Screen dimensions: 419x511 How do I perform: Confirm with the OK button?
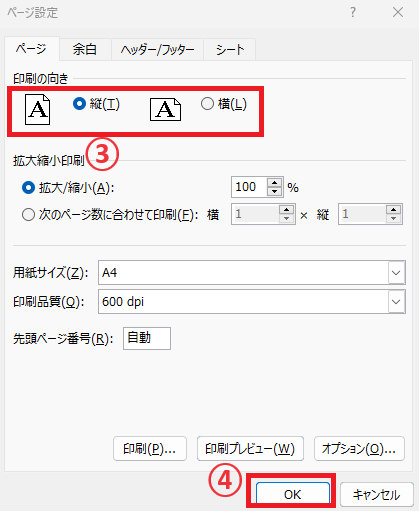(293, 494)
